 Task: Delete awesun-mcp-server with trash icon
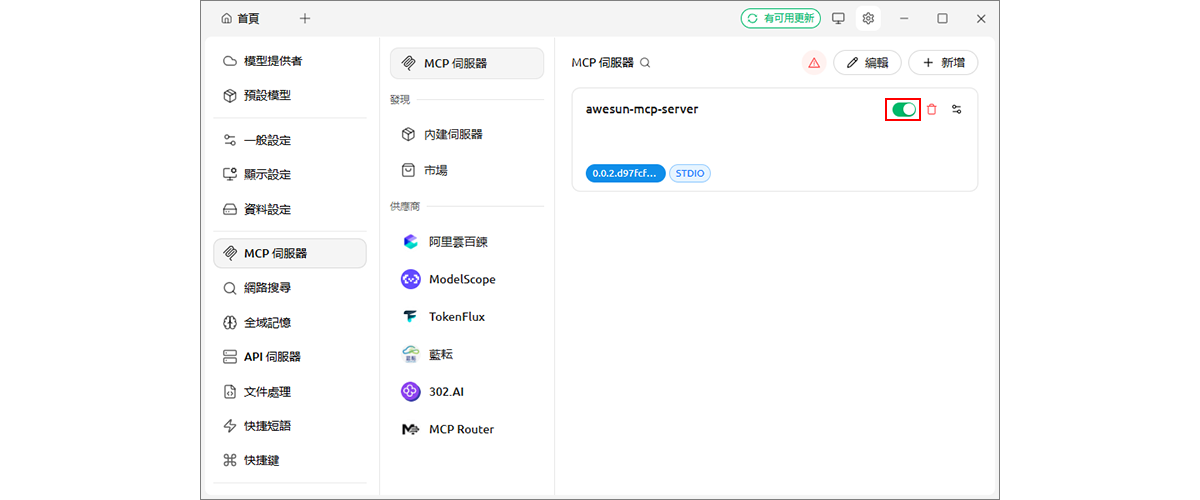click(x=932, y=109)
